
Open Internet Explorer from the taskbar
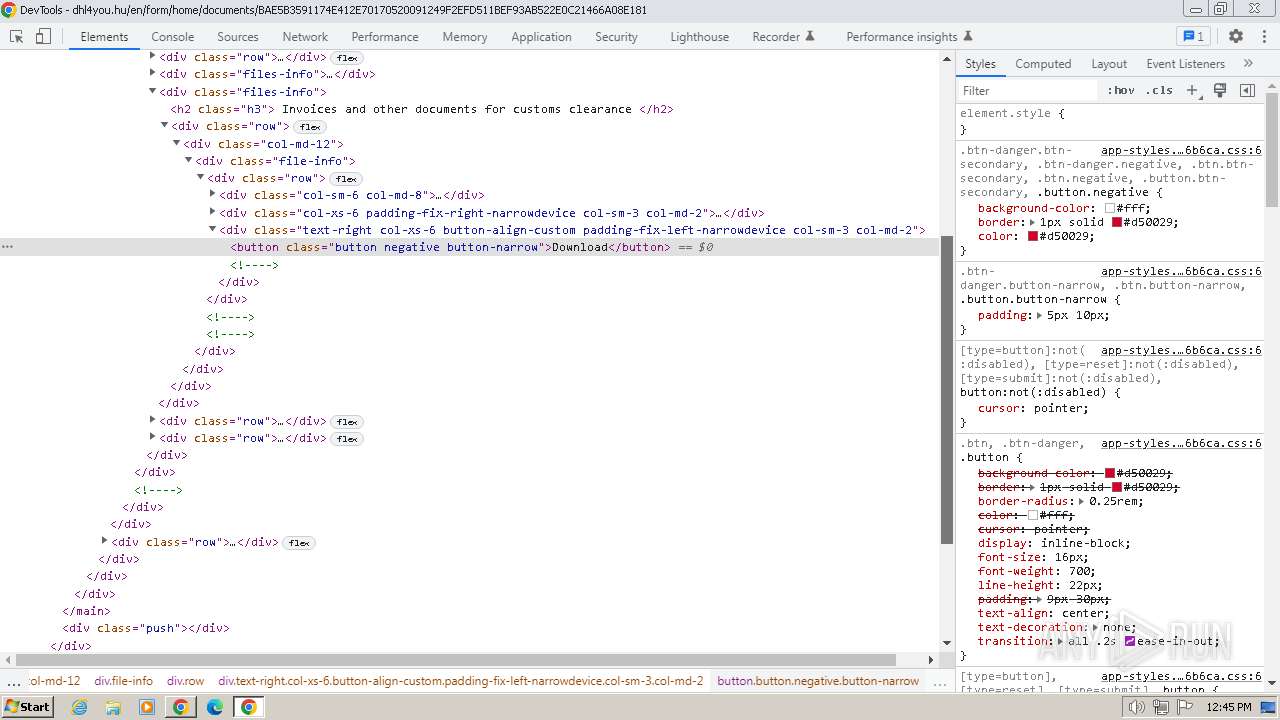[80, 707]
